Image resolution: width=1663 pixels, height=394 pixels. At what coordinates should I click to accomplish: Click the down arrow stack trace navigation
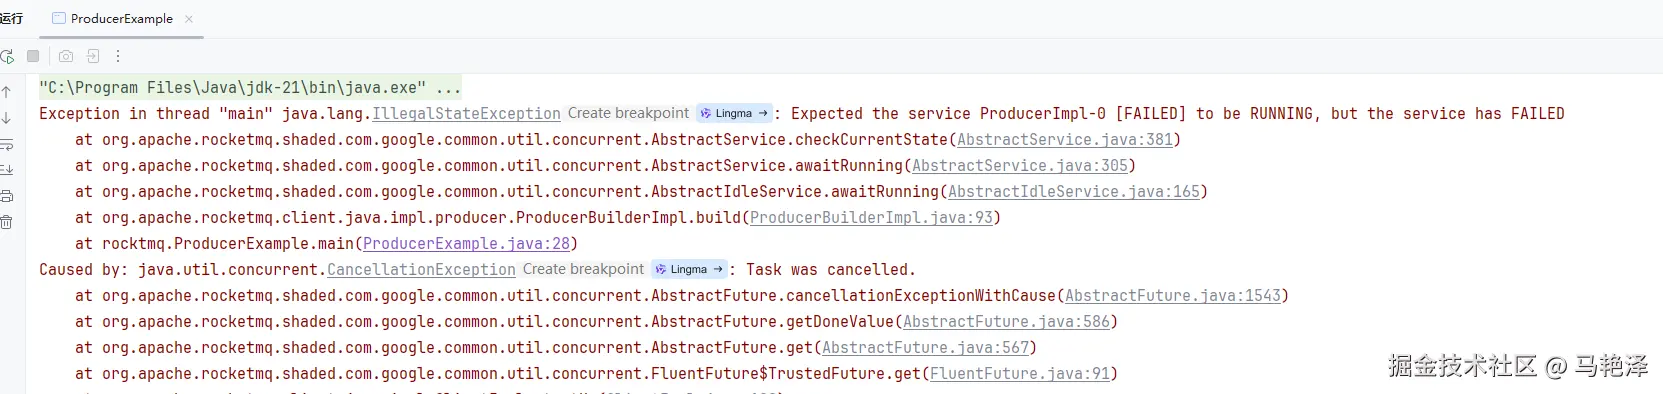coord(6,118)
